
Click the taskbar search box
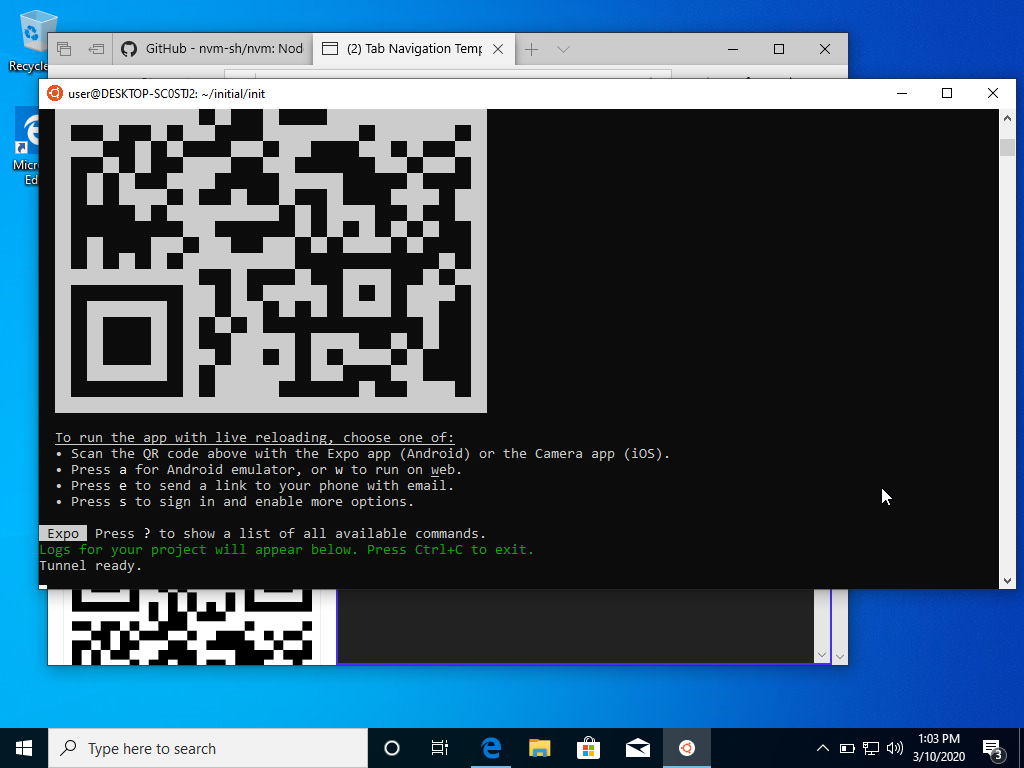(208, 748)
